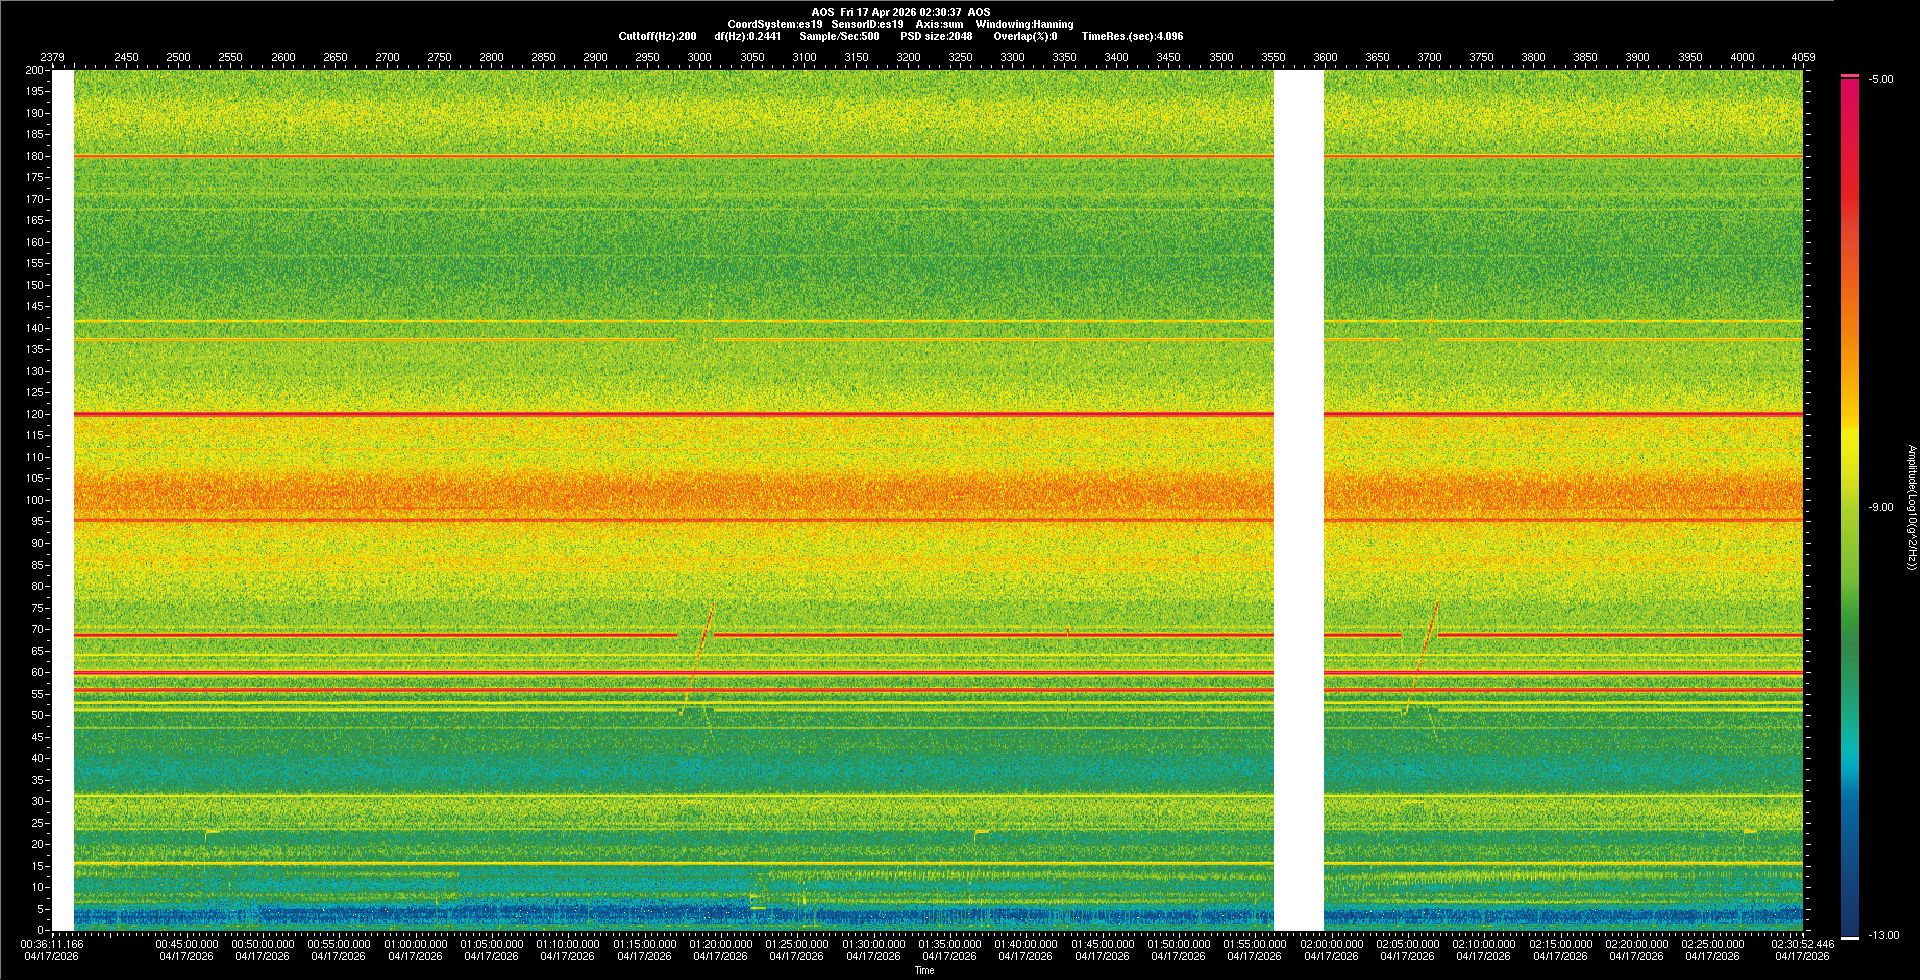
Task: Click the 200 label on the frequency axis
Action: pyautogui.click(x=34, y=71)
